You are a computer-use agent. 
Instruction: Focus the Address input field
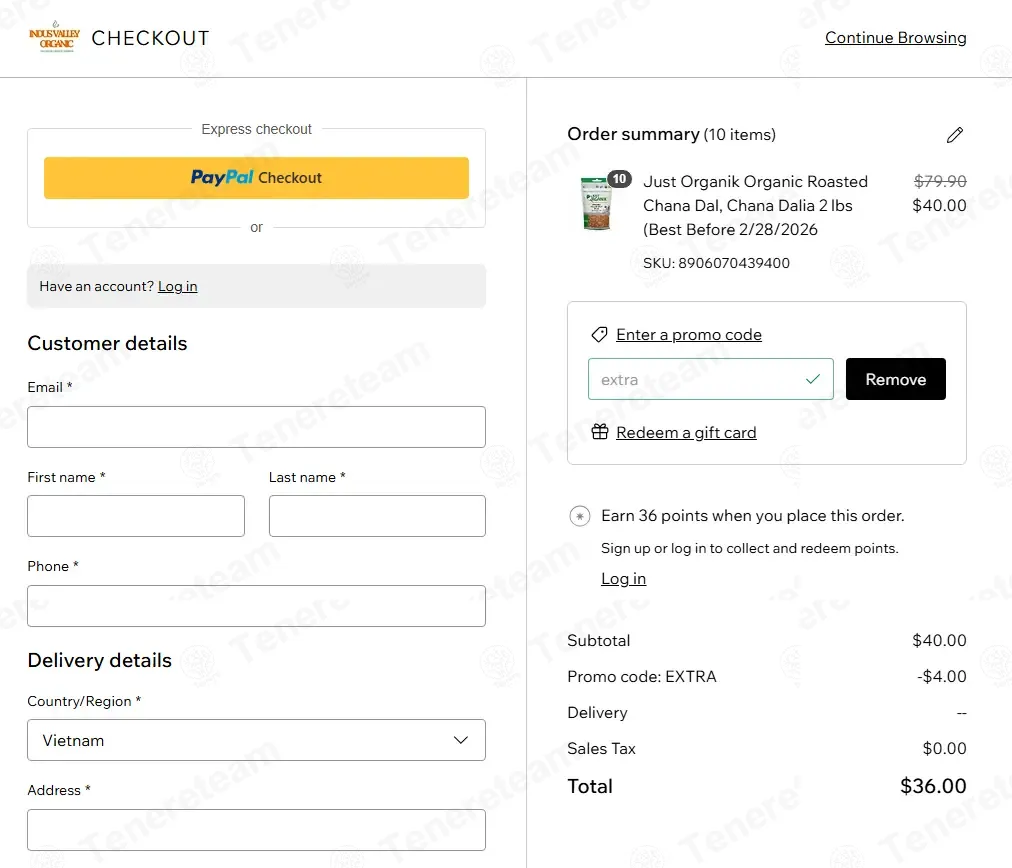click(256, 830)
